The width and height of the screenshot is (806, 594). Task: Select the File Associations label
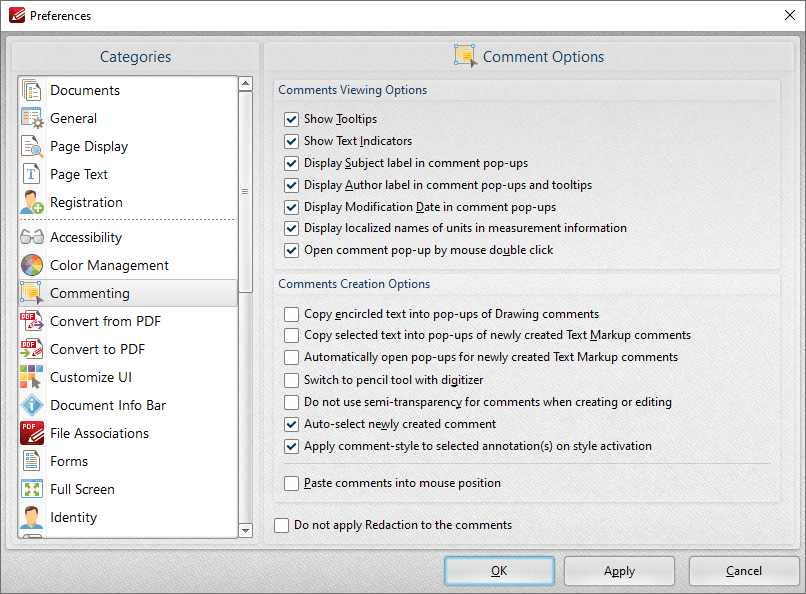[x=100, y=433]
